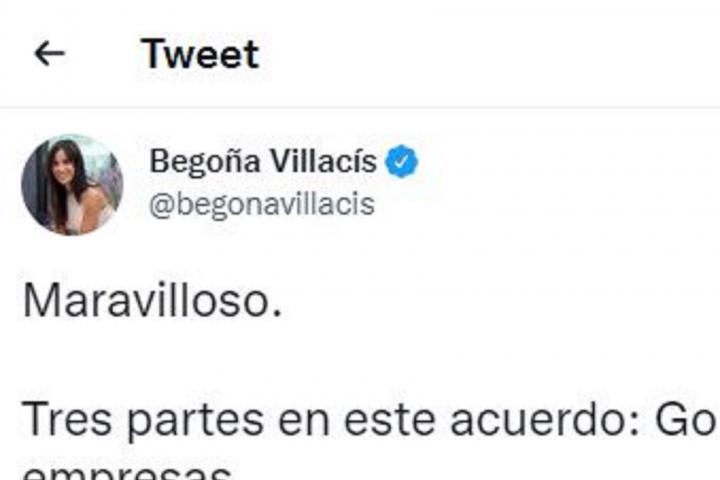Click the word partes in tweet text
This screenshot has width=720, height=480.
(x=196, y=421)
